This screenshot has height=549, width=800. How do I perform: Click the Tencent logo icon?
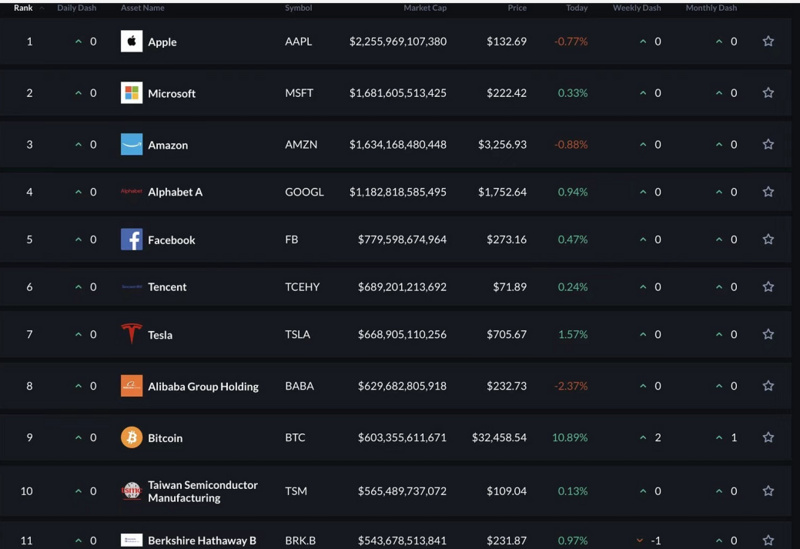[x=132, y=287]
